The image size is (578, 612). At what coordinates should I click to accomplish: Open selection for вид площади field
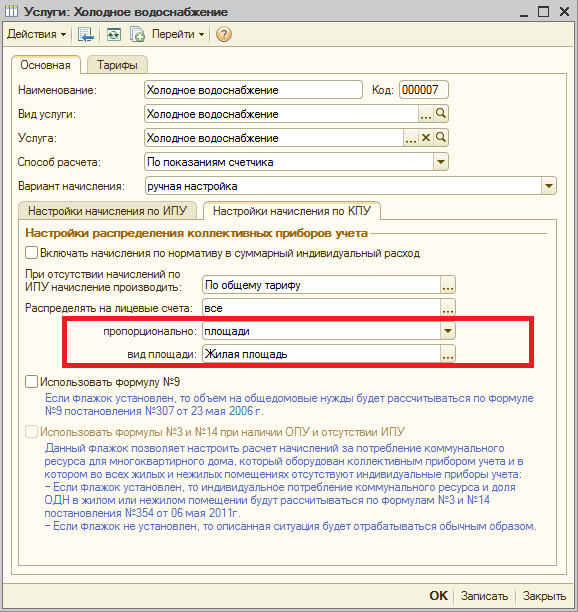click(x=448, y=354)
